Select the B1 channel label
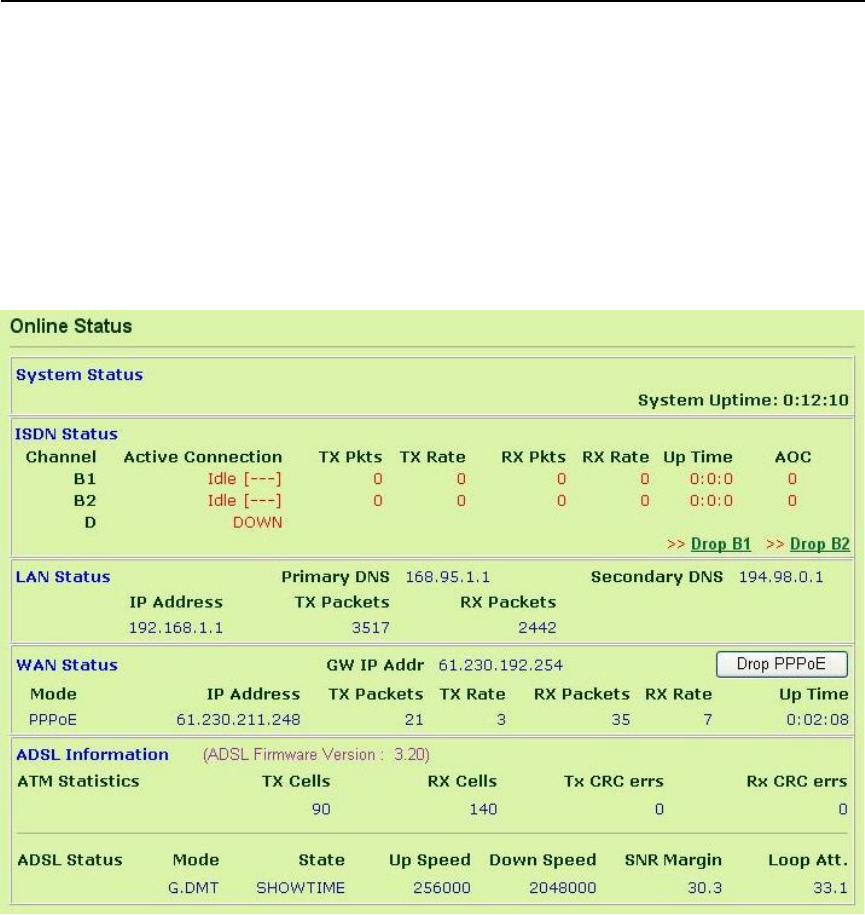Viewport: 865px width, 915px height. coord(85,479)
